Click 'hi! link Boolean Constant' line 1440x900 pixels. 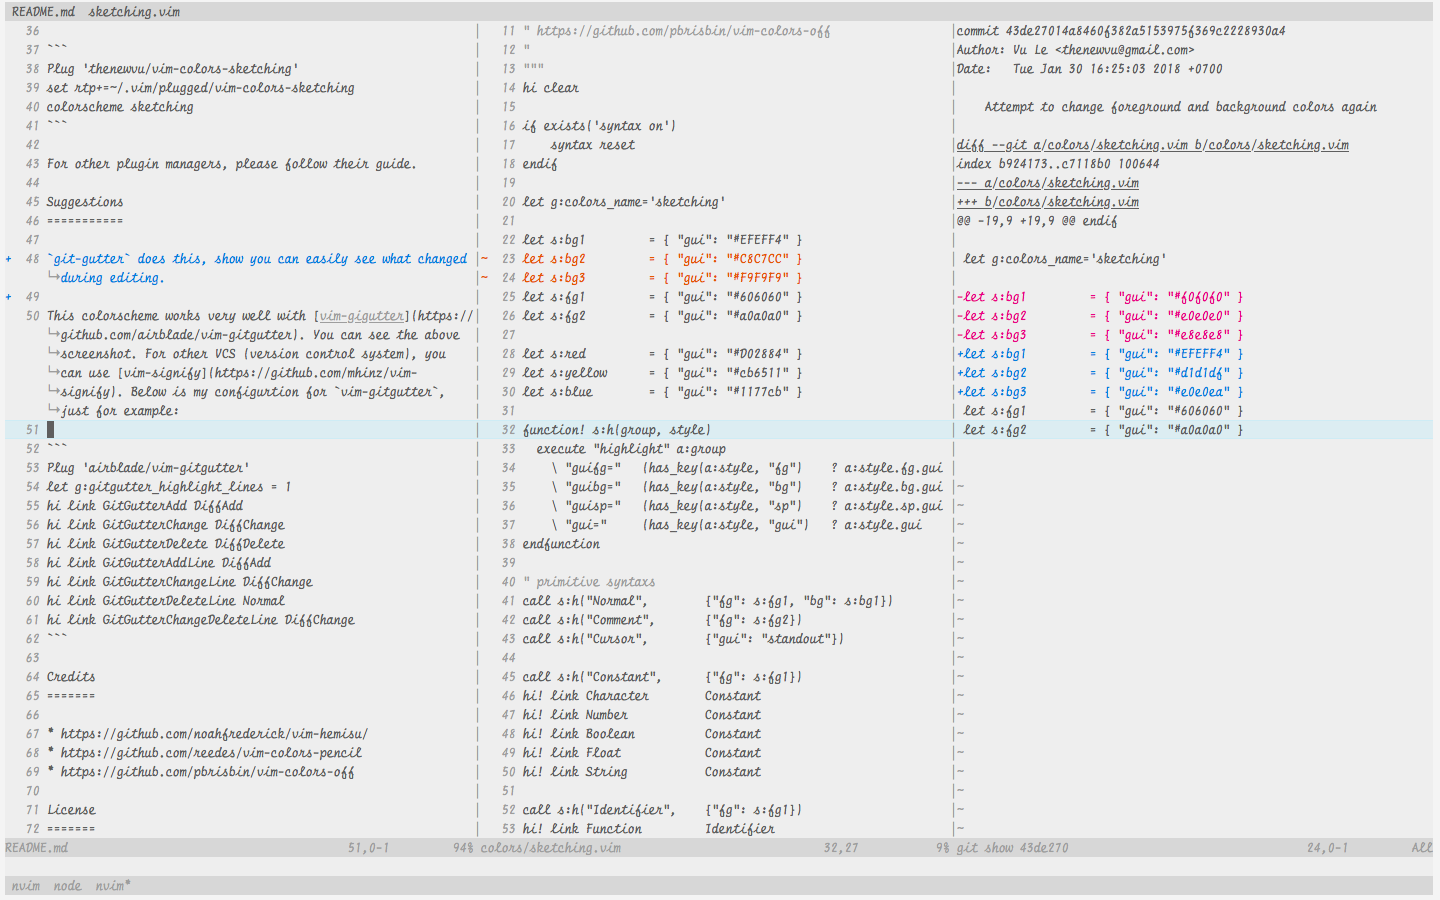[x=641, y=734]
